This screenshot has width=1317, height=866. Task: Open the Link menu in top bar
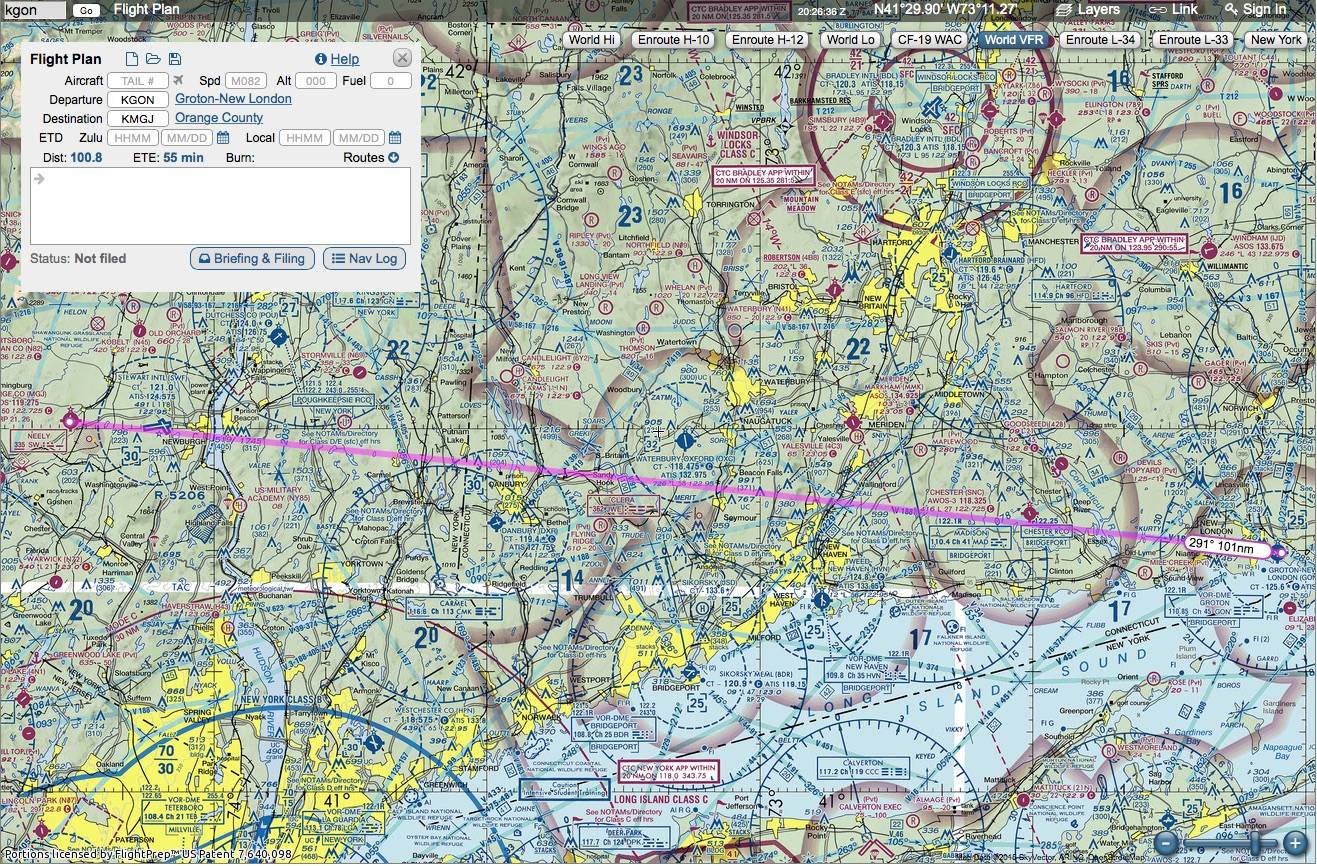[1173, 9]
